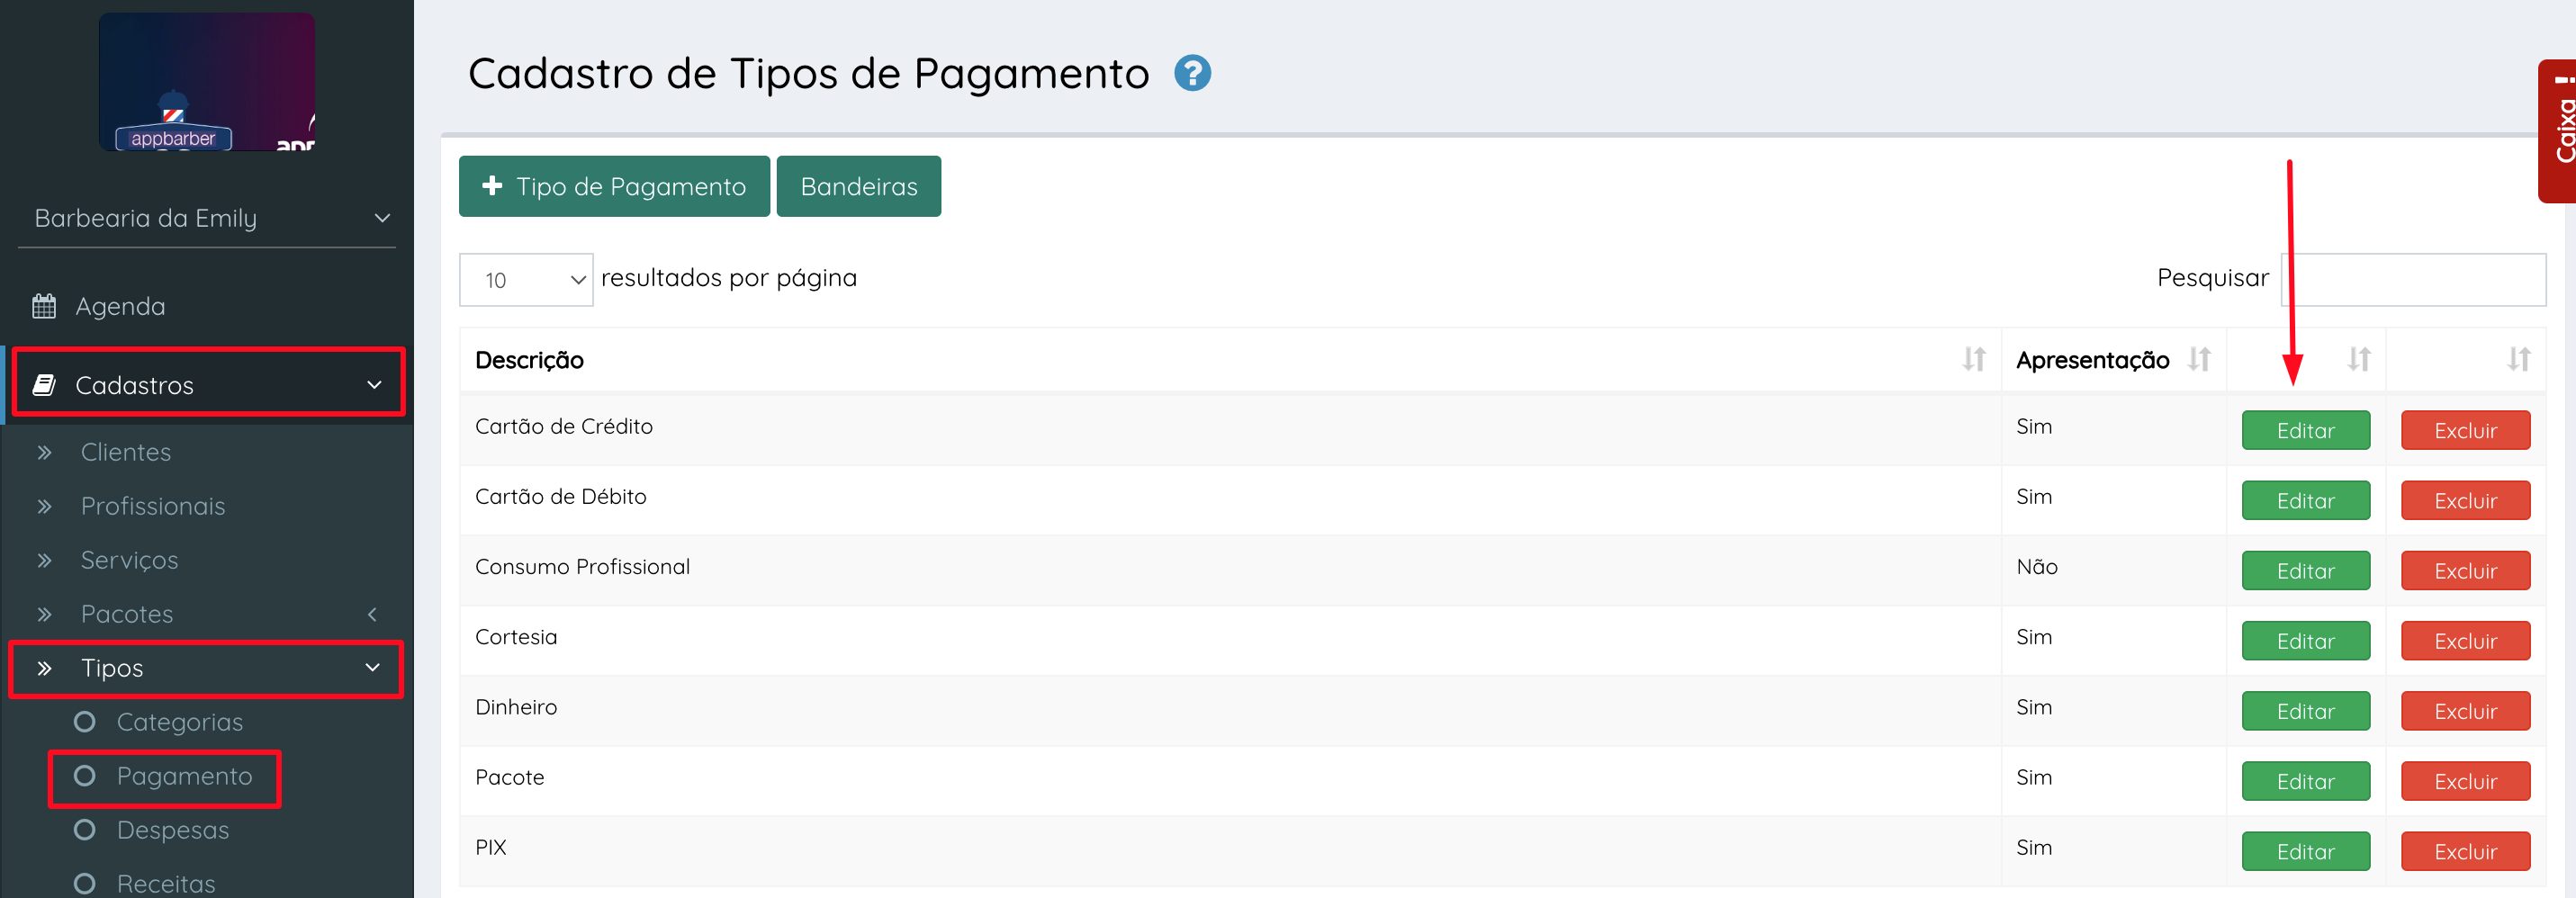Select the Categorias radio circle
The image size is (2576, 898).
[85, 722]
